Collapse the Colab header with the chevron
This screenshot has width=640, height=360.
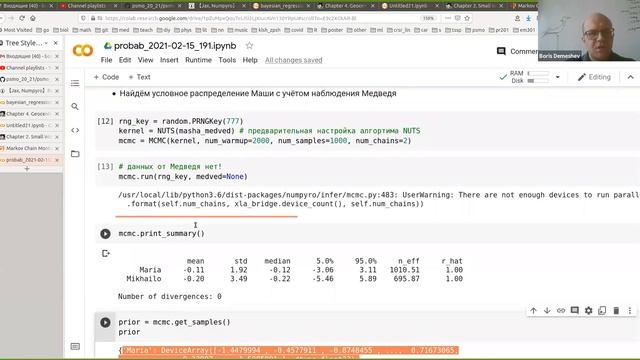(x=630, y=77)
